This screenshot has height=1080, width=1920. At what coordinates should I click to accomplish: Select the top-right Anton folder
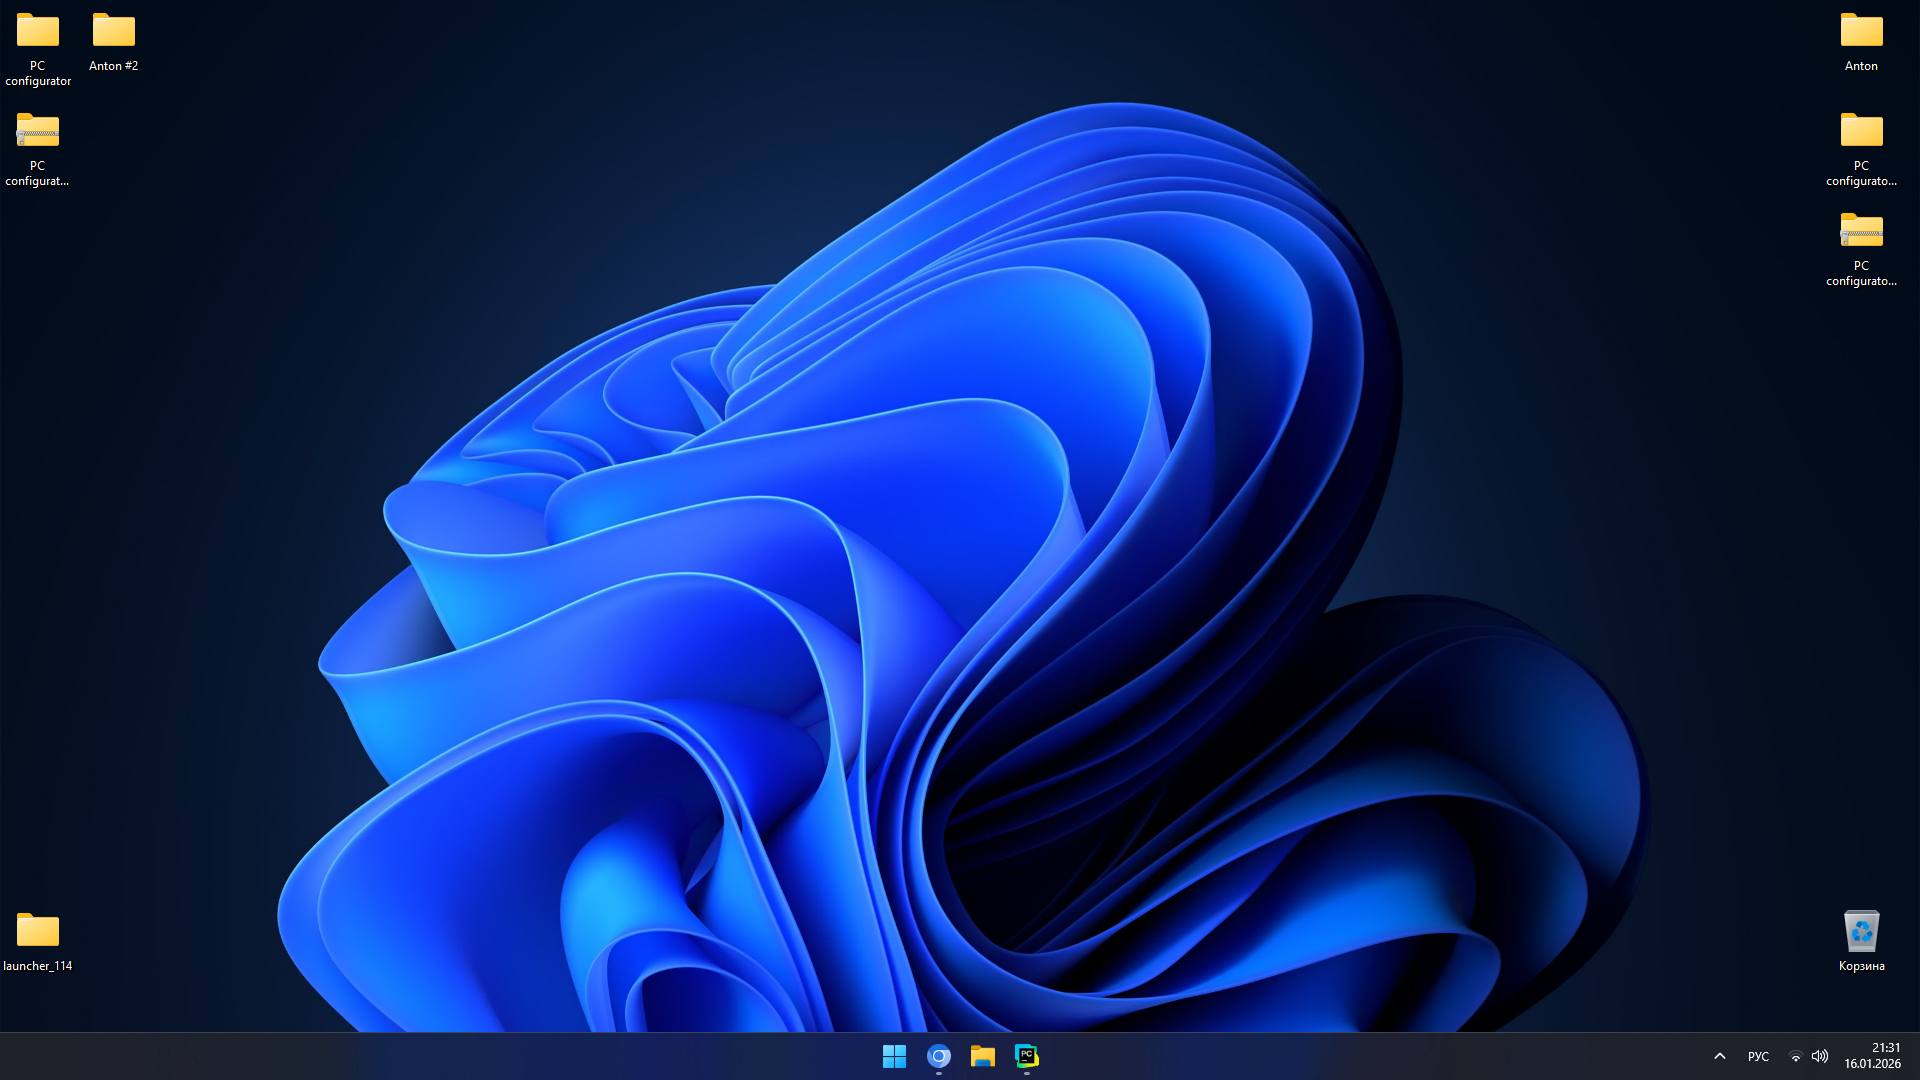pyautogui.click(x=1861, y=32)
